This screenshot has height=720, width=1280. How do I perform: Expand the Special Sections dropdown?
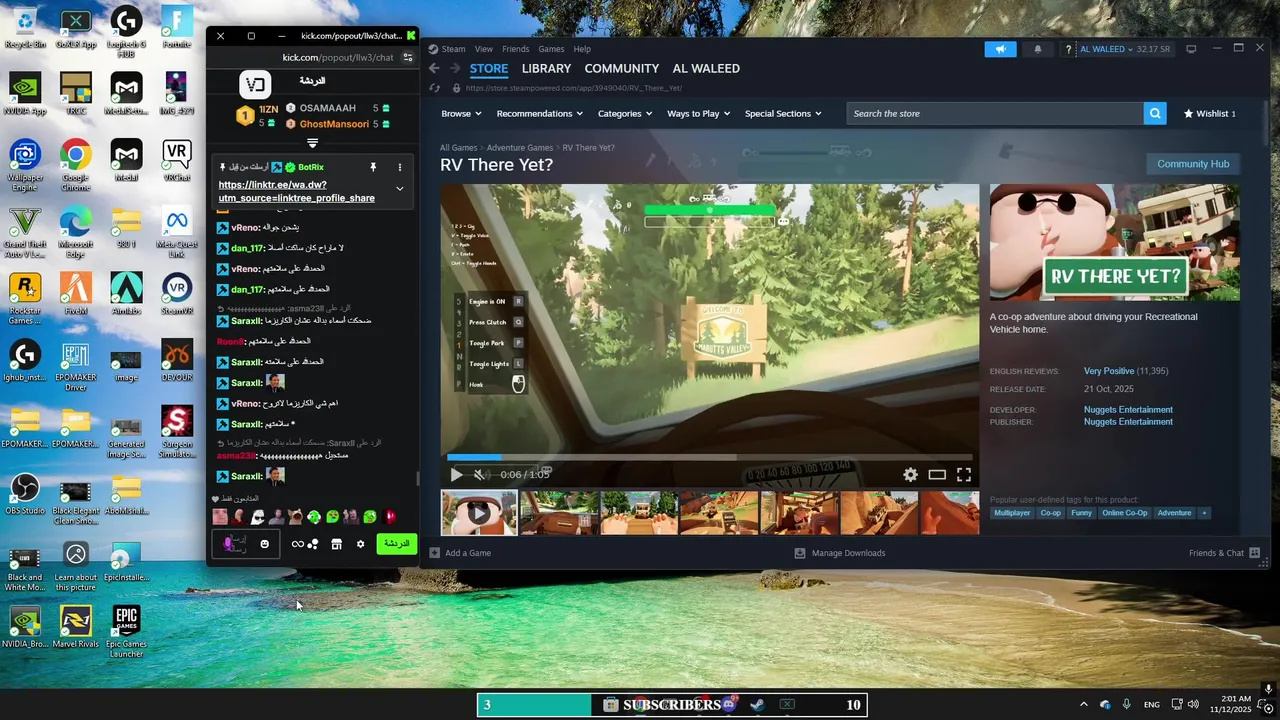click(783, 113)
